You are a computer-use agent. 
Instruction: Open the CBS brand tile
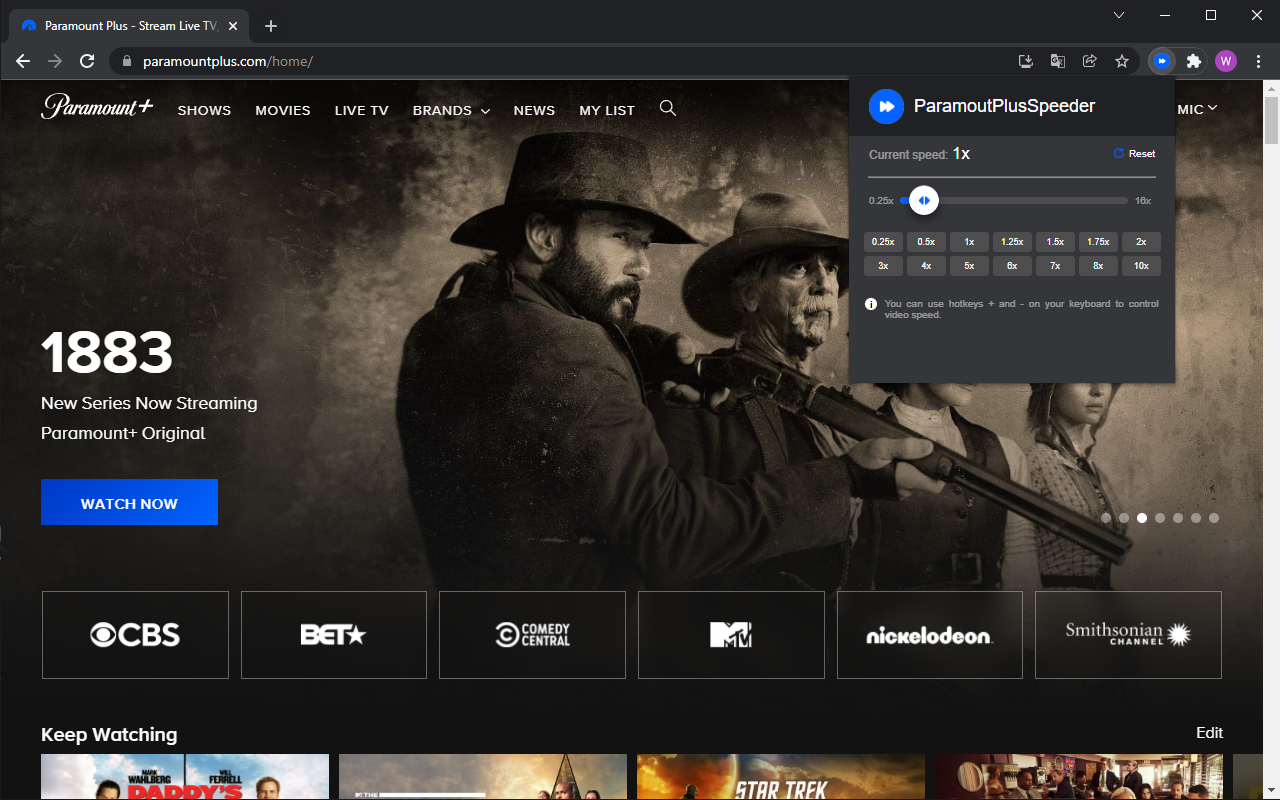point(135,635)
